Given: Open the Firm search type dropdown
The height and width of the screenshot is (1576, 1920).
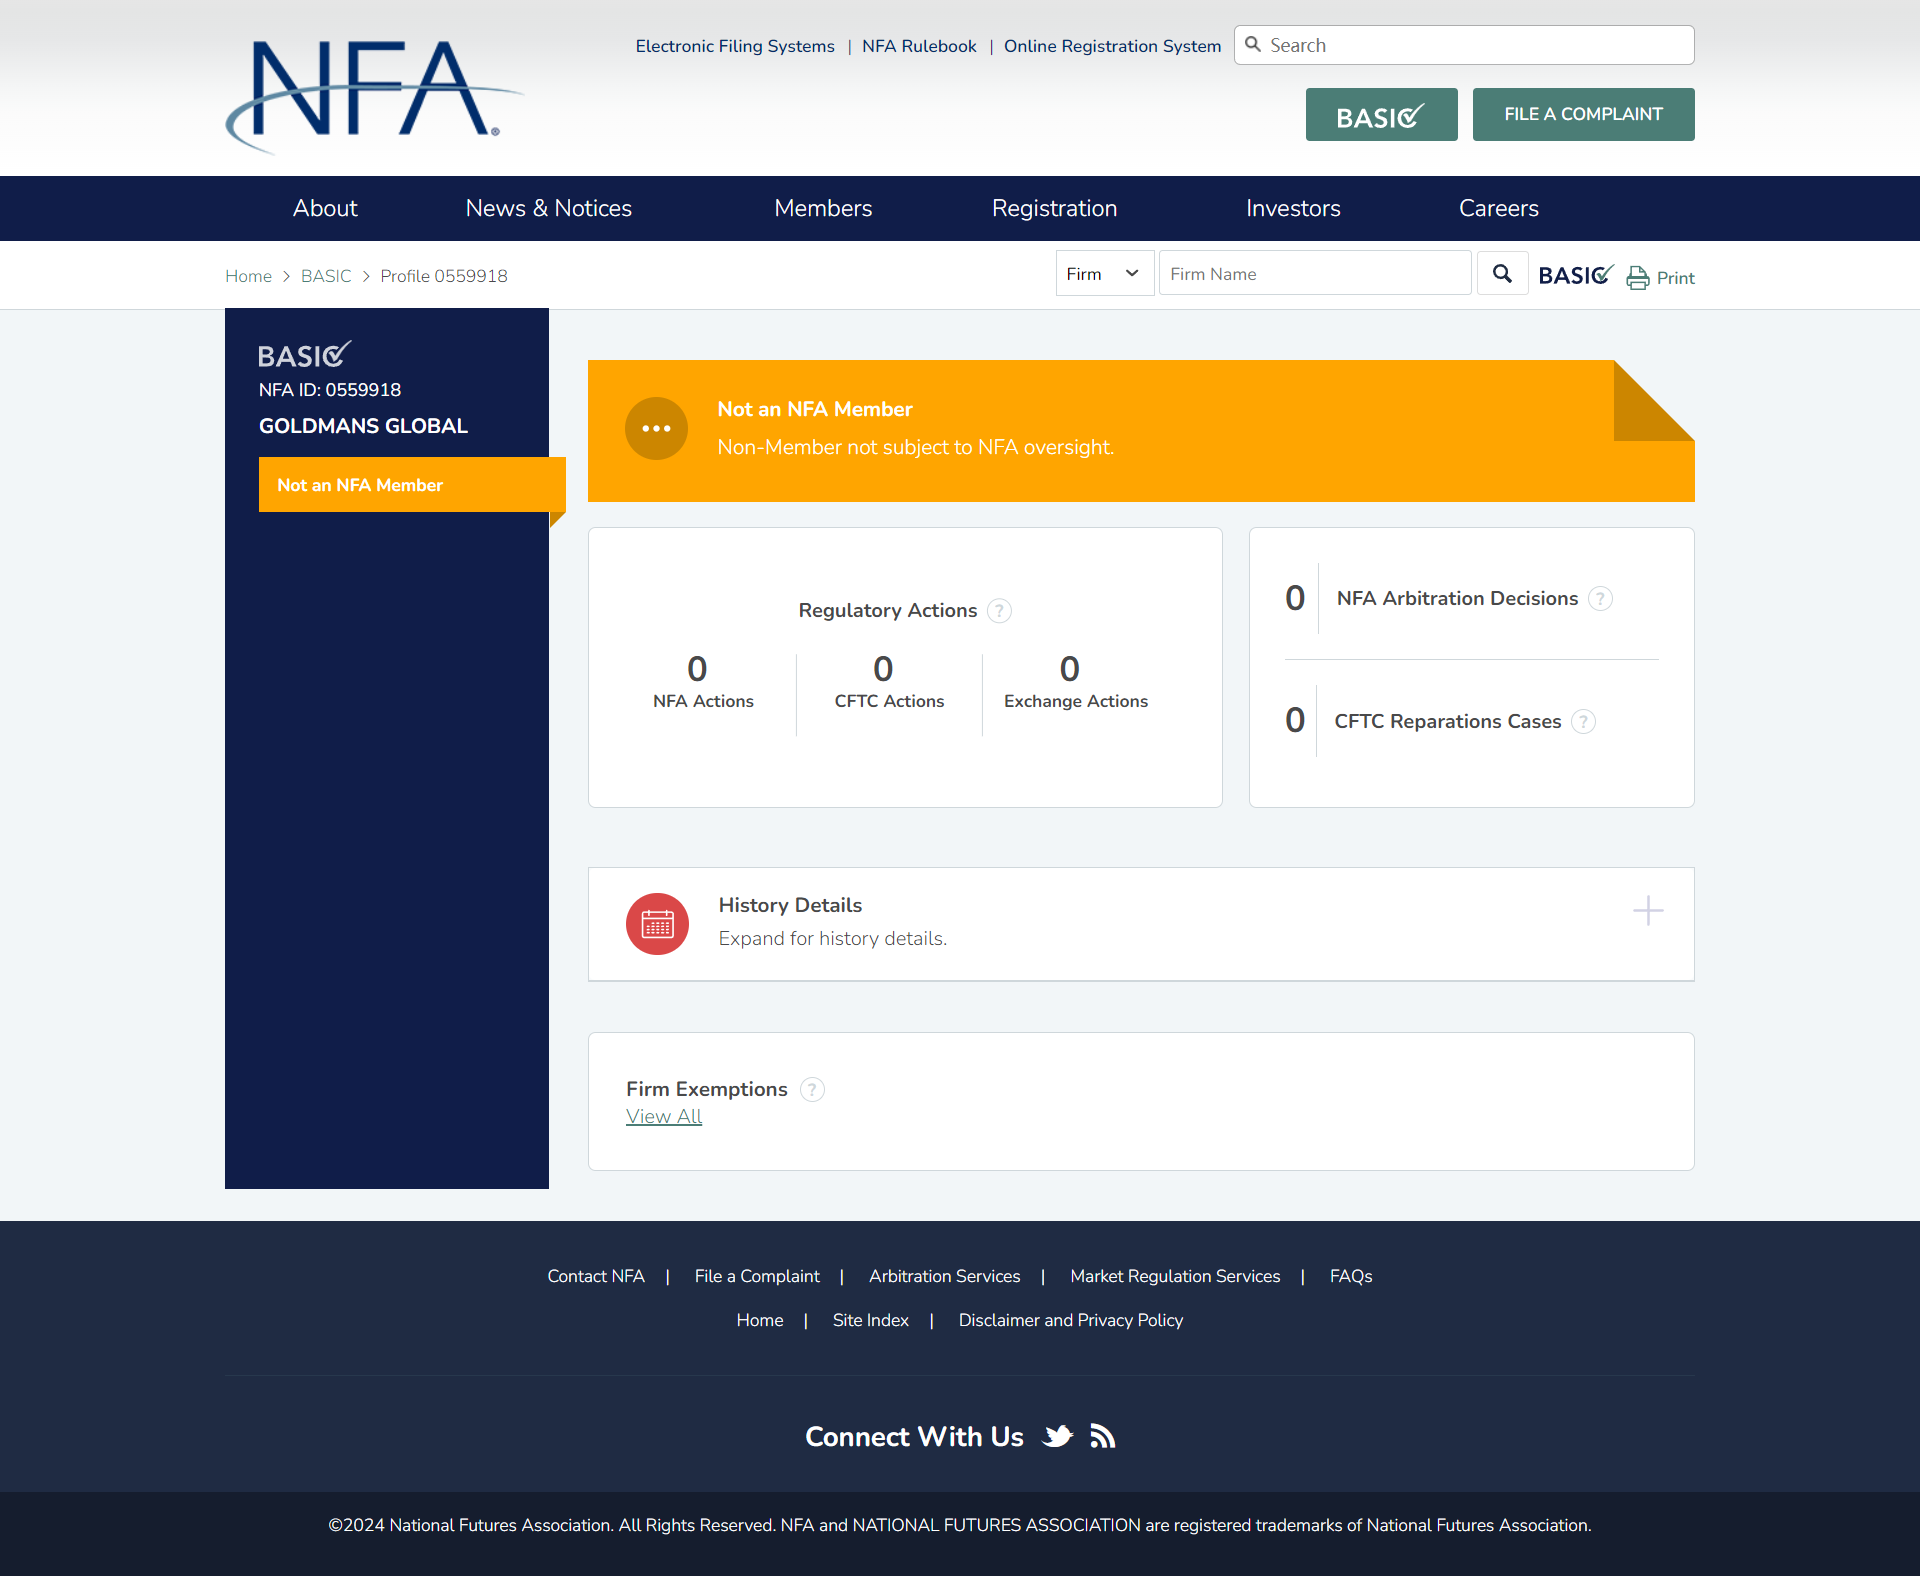Looking at the screenshot, I should [1104, 273].
